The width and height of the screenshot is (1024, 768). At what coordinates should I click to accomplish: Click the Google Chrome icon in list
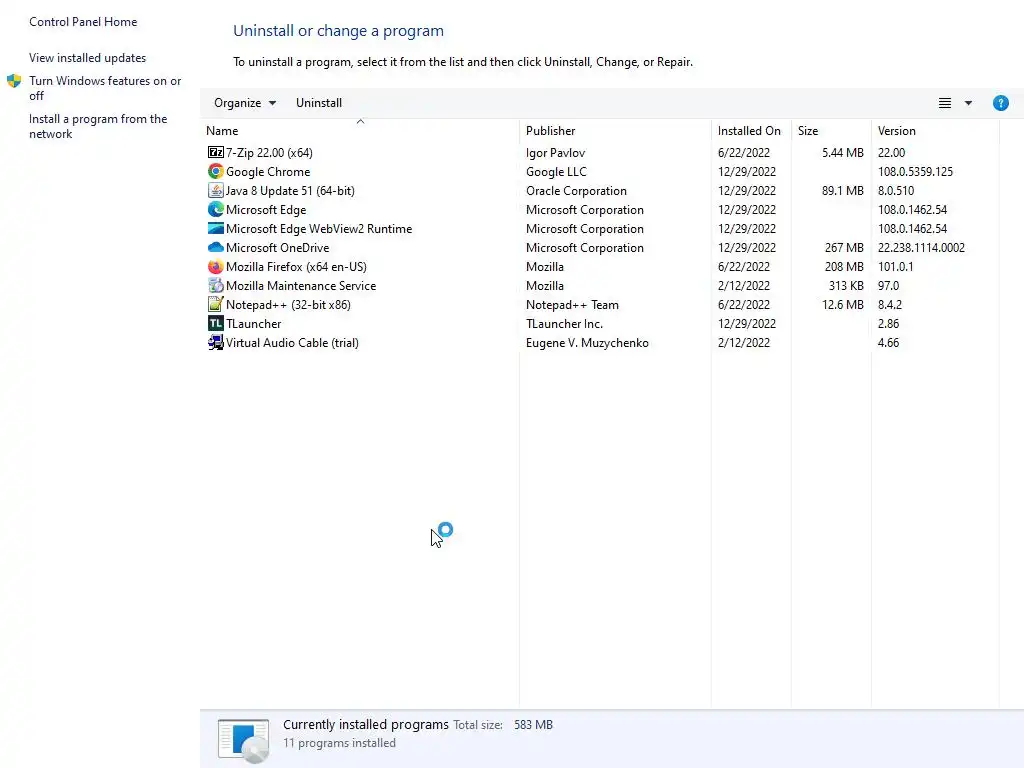pyautogui.click(x=216, y=171)
